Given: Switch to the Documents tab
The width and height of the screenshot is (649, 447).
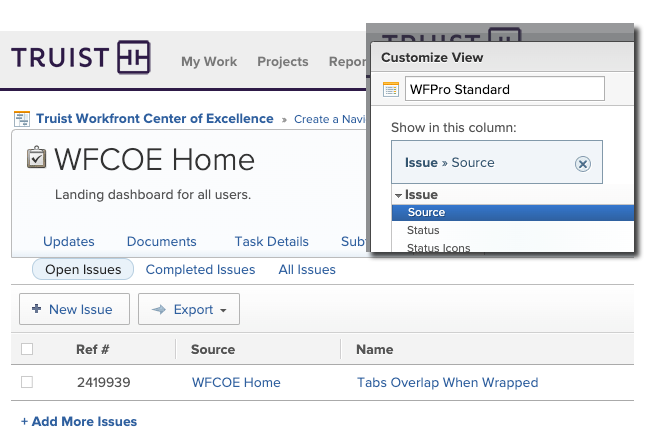Looking at the screenshot, I should coord(161,241).
